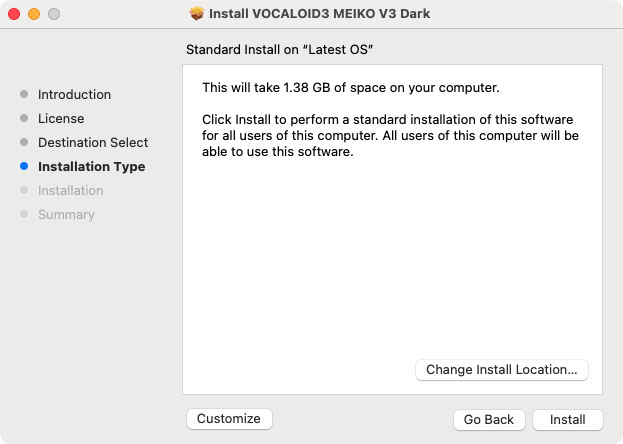Image resolution: width=623 pixels, height=444 pixels.
Task: Select the Introduction step label
Action: (74, 95)
